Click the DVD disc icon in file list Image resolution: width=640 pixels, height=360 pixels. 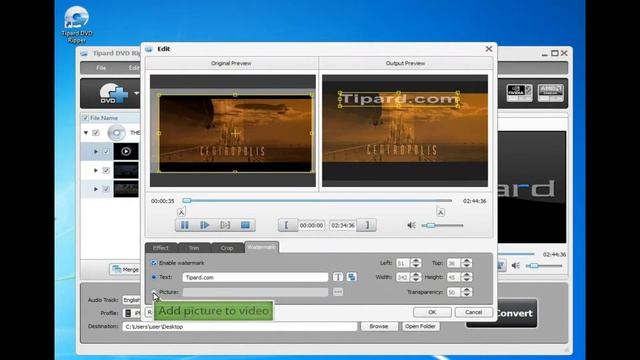pyautogui.click(x=116, y=133)
